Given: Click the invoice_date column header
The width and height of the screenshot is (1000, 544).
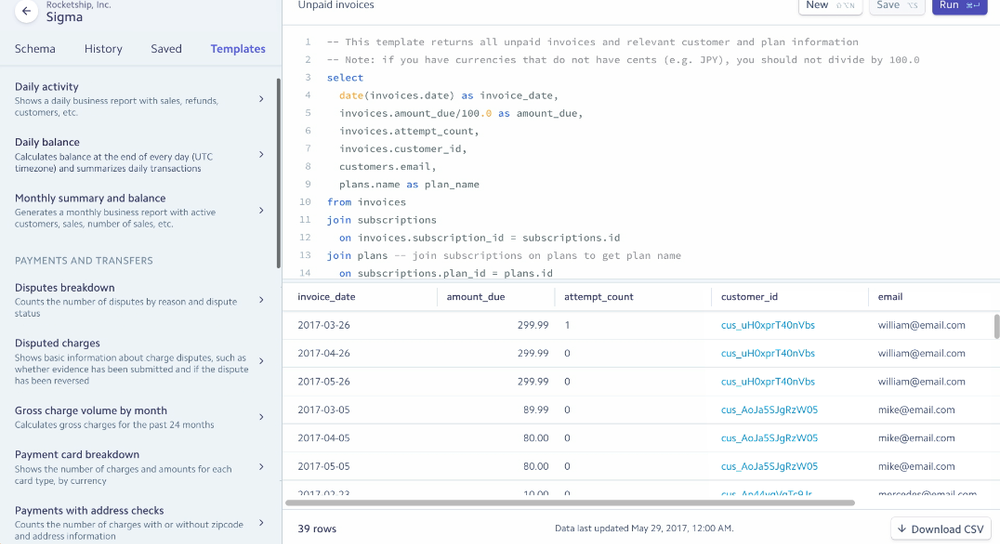Looking at the screenshot, I should 327,297.
